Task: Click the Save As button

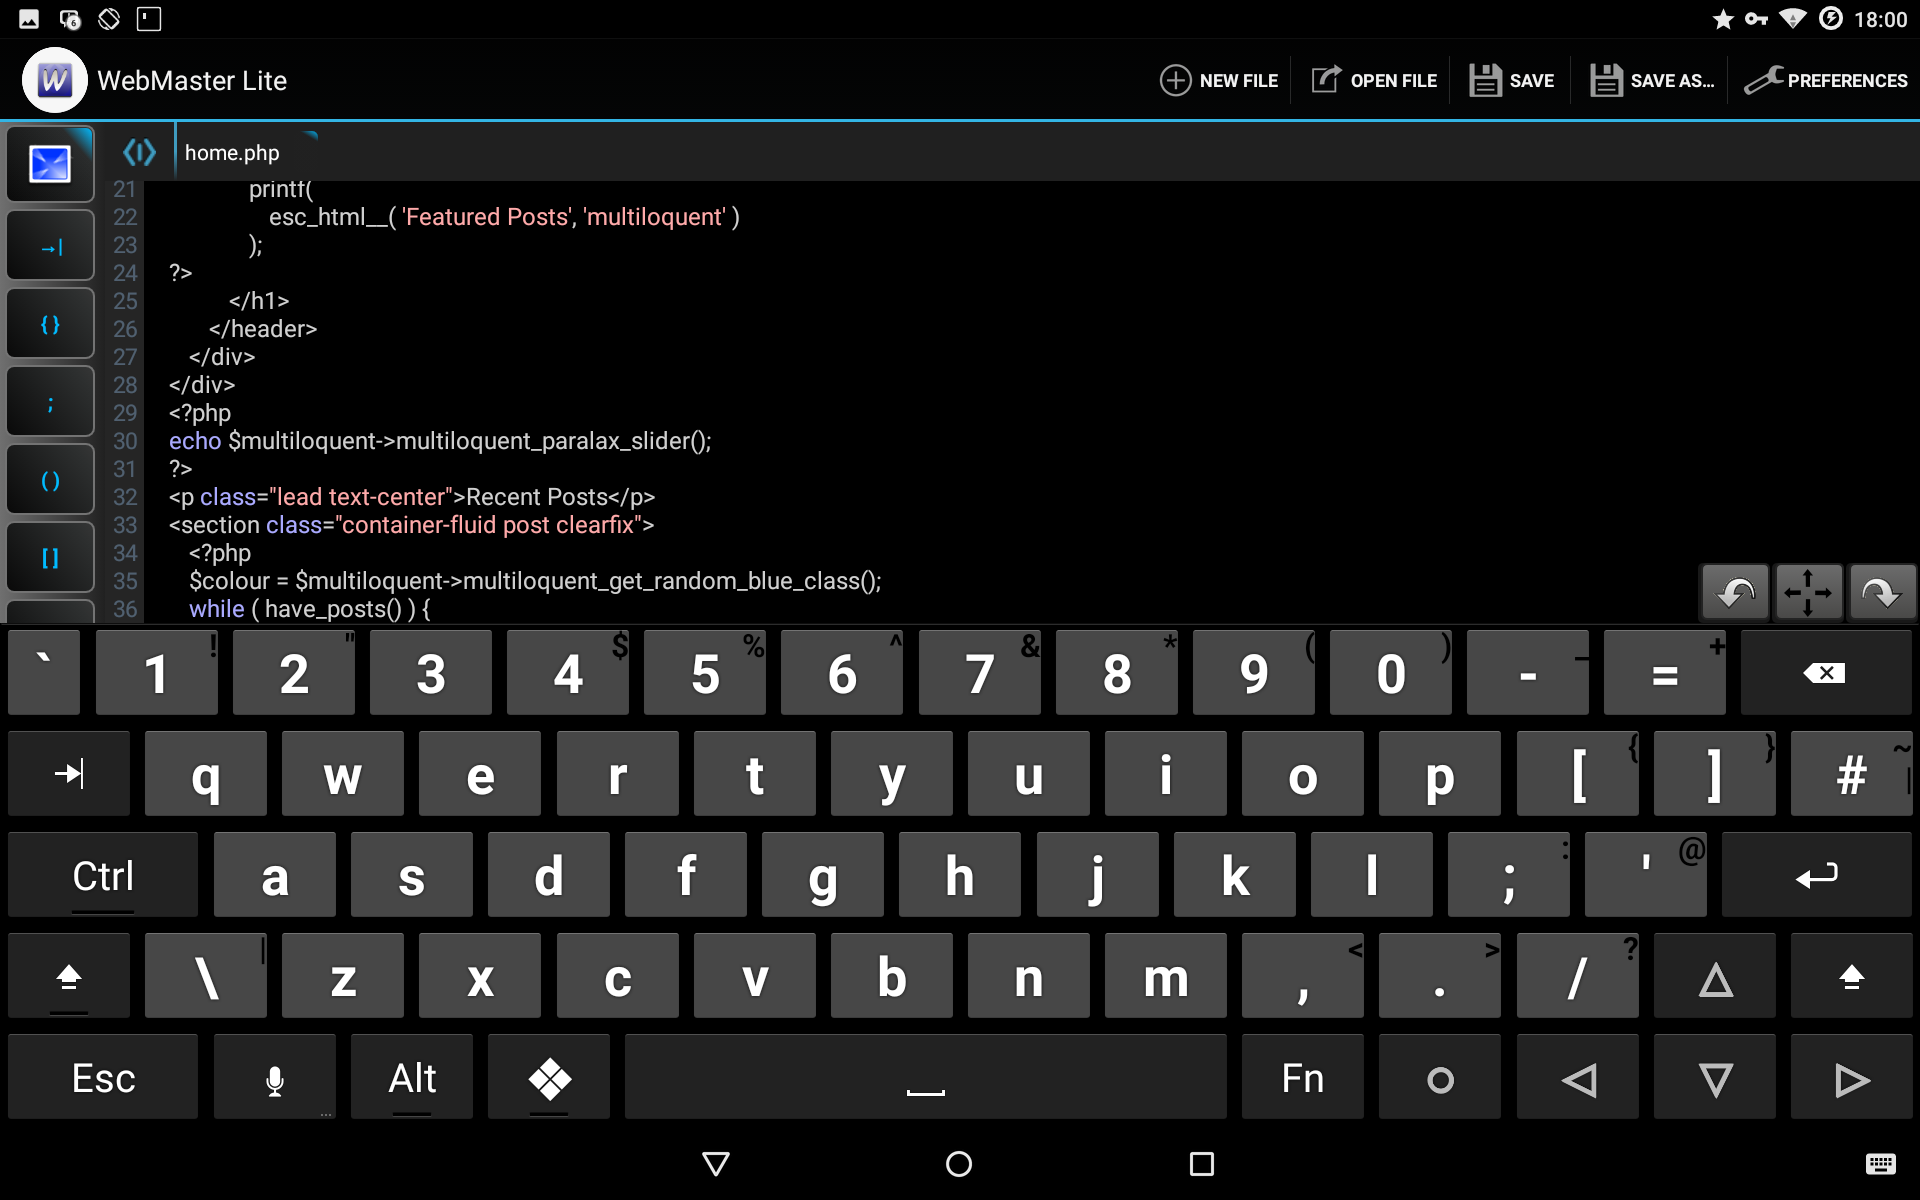Action: 1652,80
